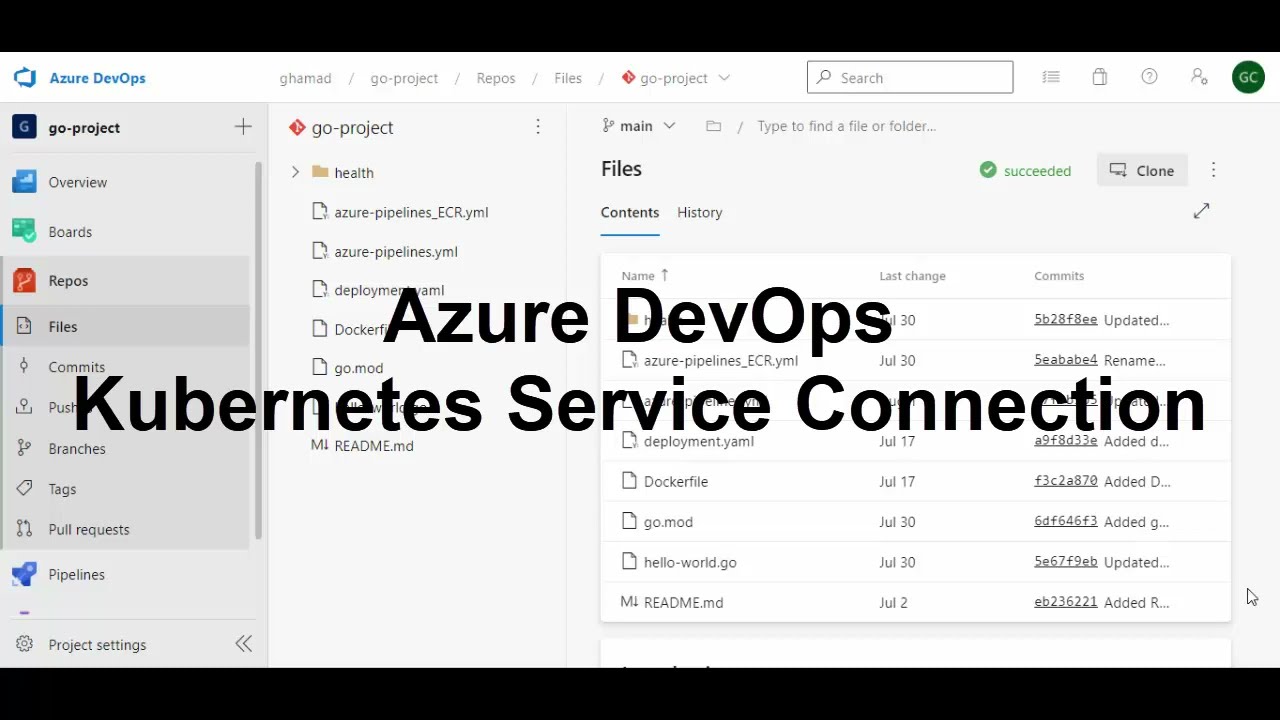The image size is (1280, 720).
Task: Go to ghamad in breadcrumb
Action: [305, 78]
